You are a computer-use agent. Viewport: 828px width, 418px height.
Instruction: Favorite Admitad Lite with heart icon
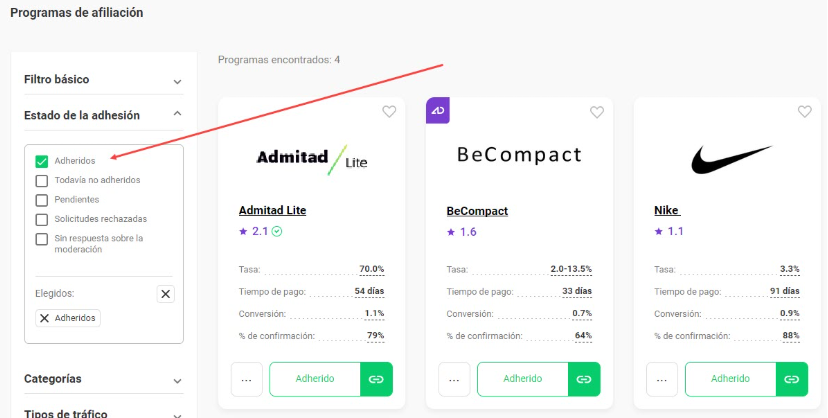[x=389, y=111]
